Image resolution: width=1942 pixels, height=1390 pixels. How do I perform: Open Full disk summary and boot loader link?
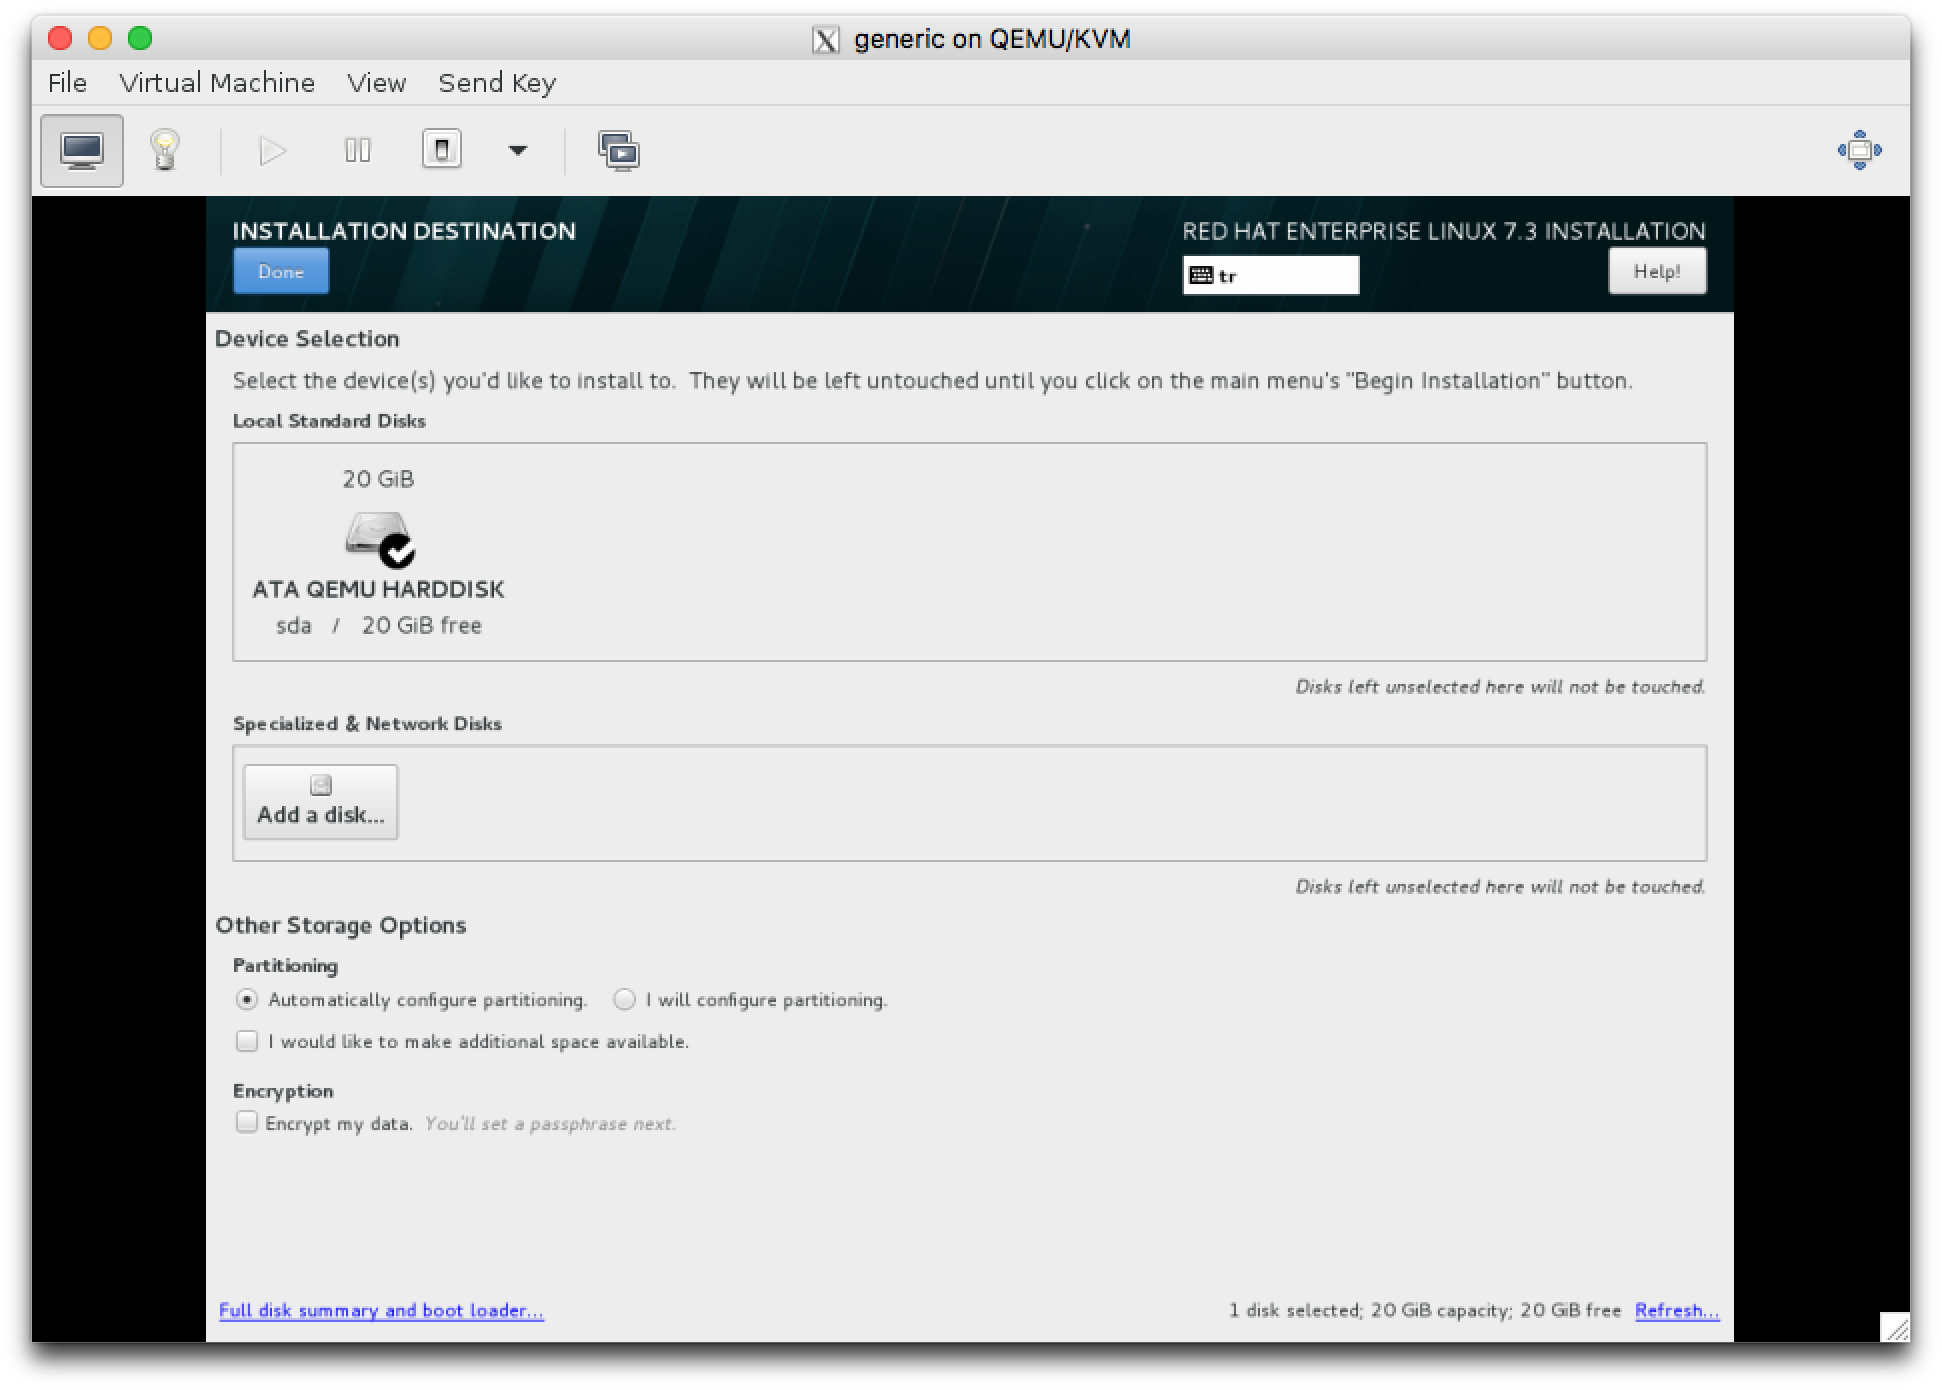(381, 1310)
